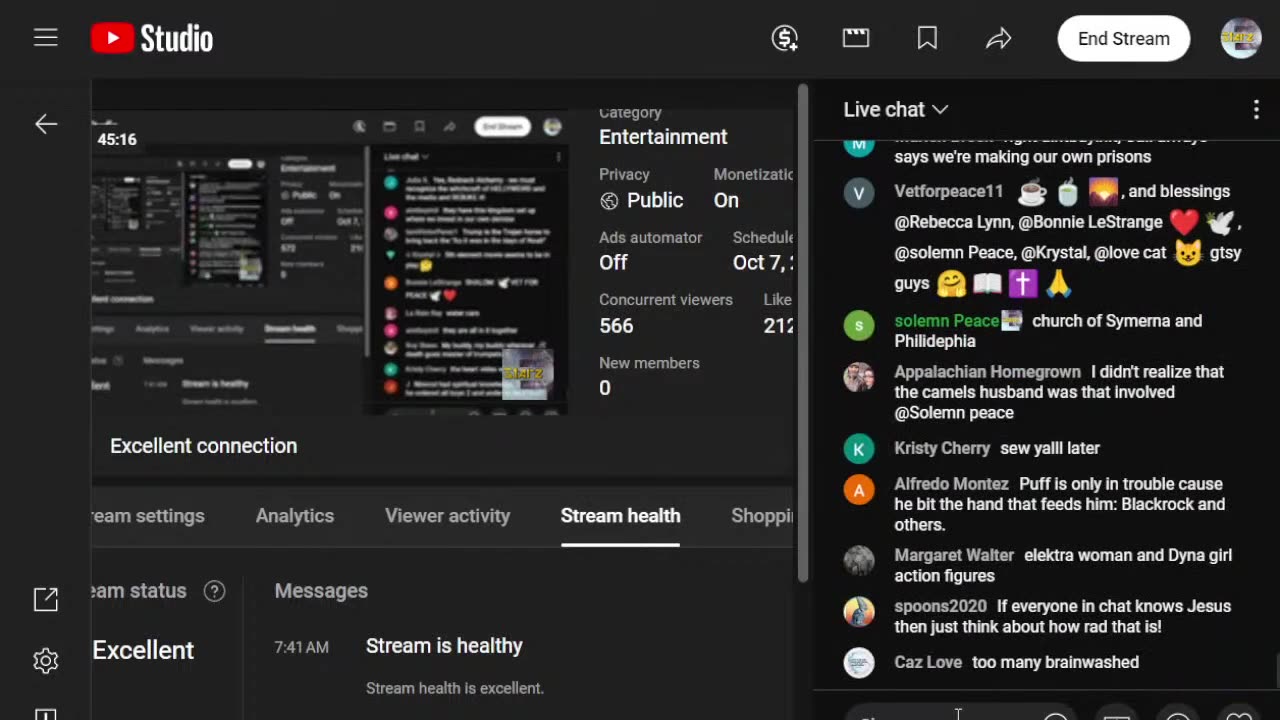Click the New members value 0
This screenshot has width=1280, height=720.
coord(605,388)
